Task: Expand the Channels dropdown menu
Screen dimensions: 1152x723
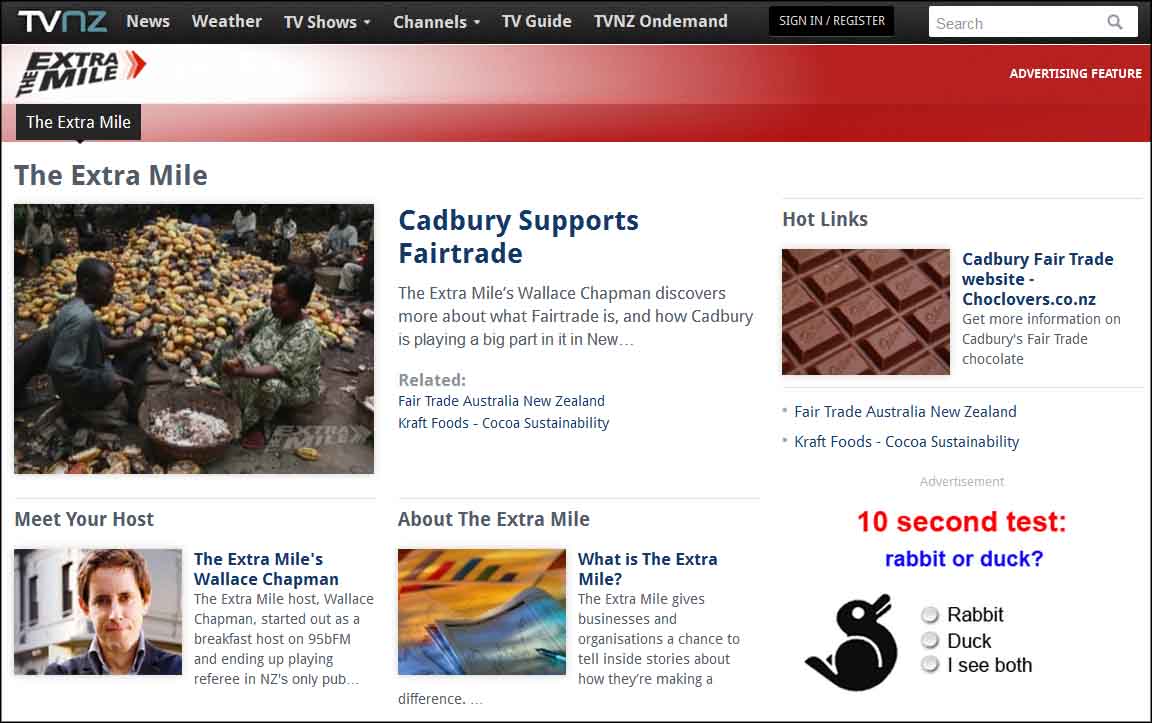Action: tap(436, 22)
